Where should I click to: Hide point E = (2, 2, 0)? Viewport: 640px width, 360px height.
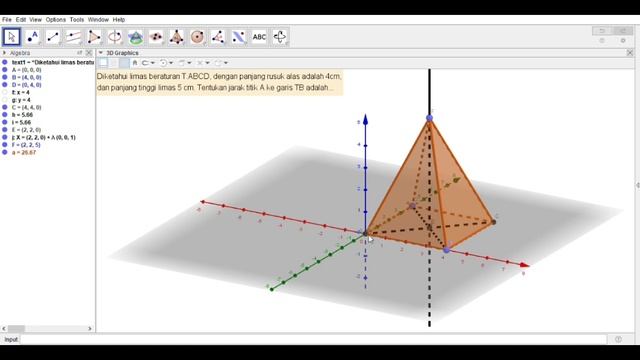[x=5, y=130]
